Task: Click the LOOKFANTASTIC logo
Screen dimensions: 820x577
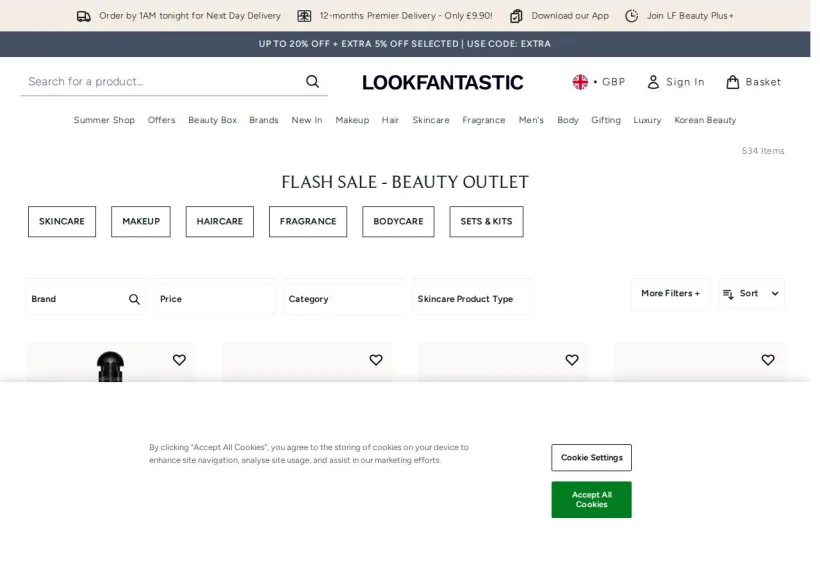Action: click(x=442, y=83)
